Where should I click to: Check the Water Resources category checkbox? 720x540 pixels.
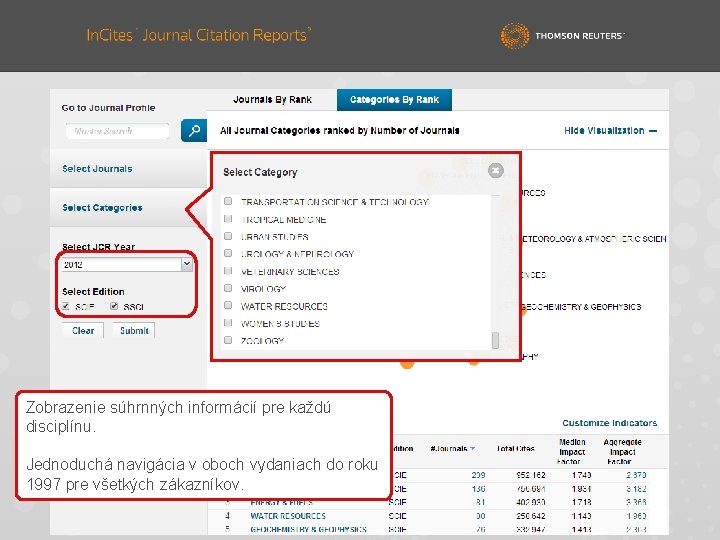tap(228, 305)
